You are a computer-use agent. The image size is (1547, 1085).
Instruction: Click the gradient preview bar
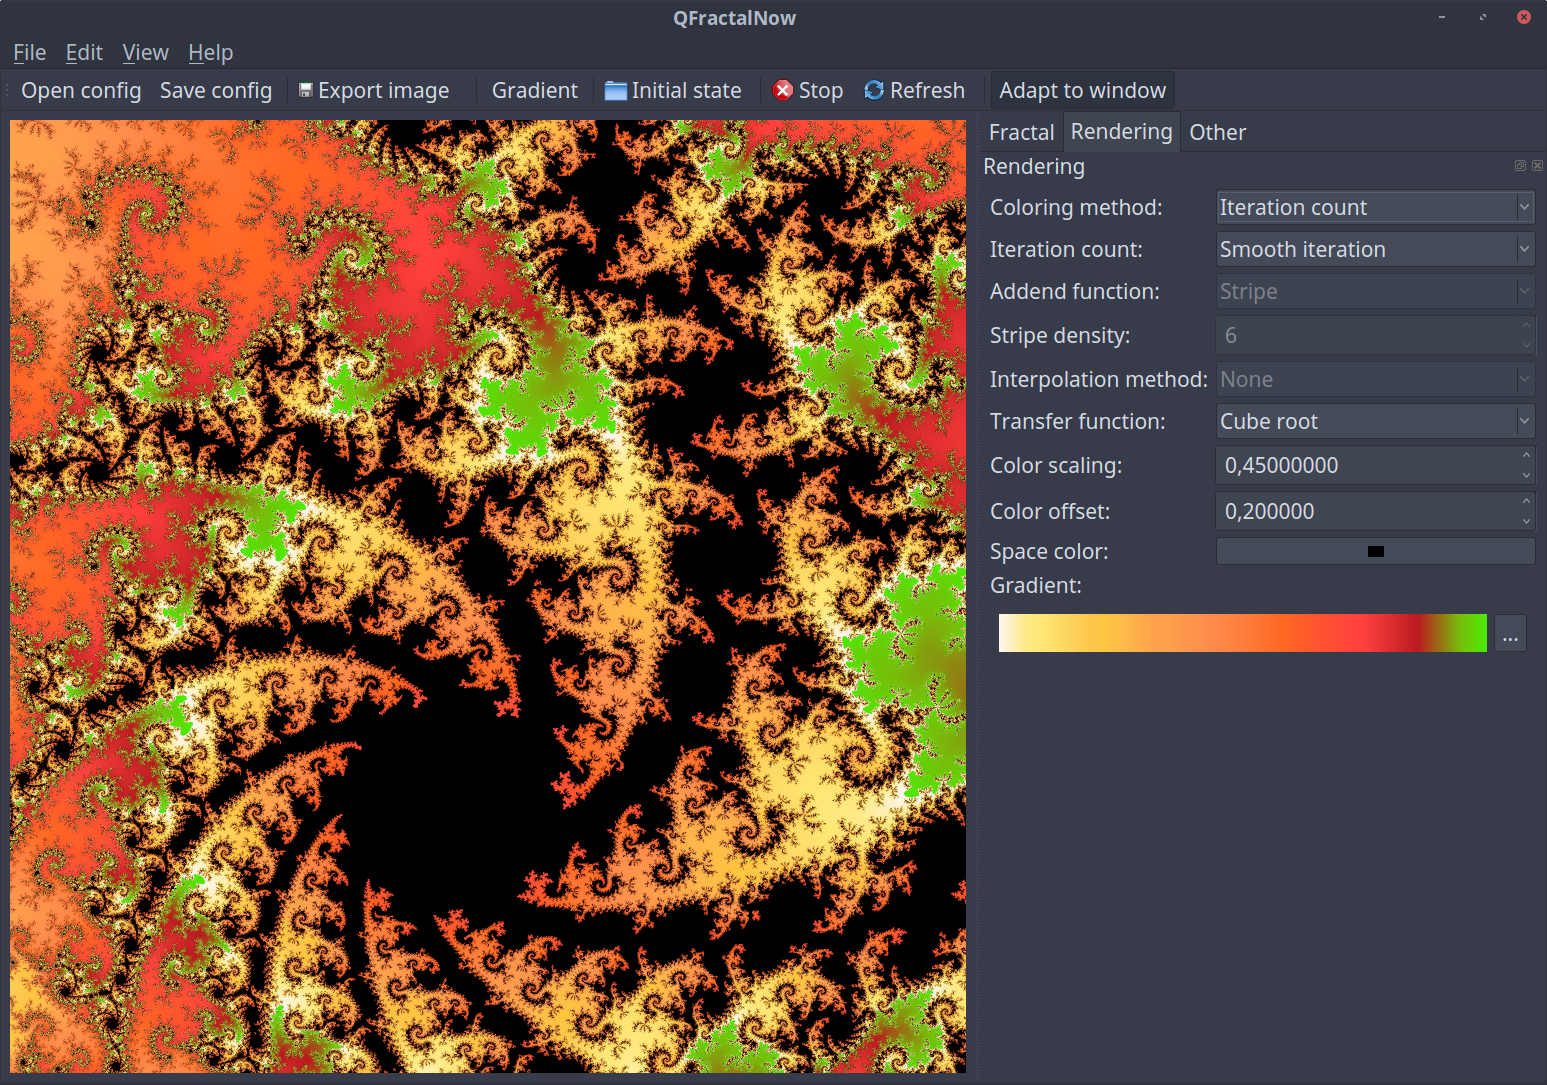click(x=1242, y=633)
